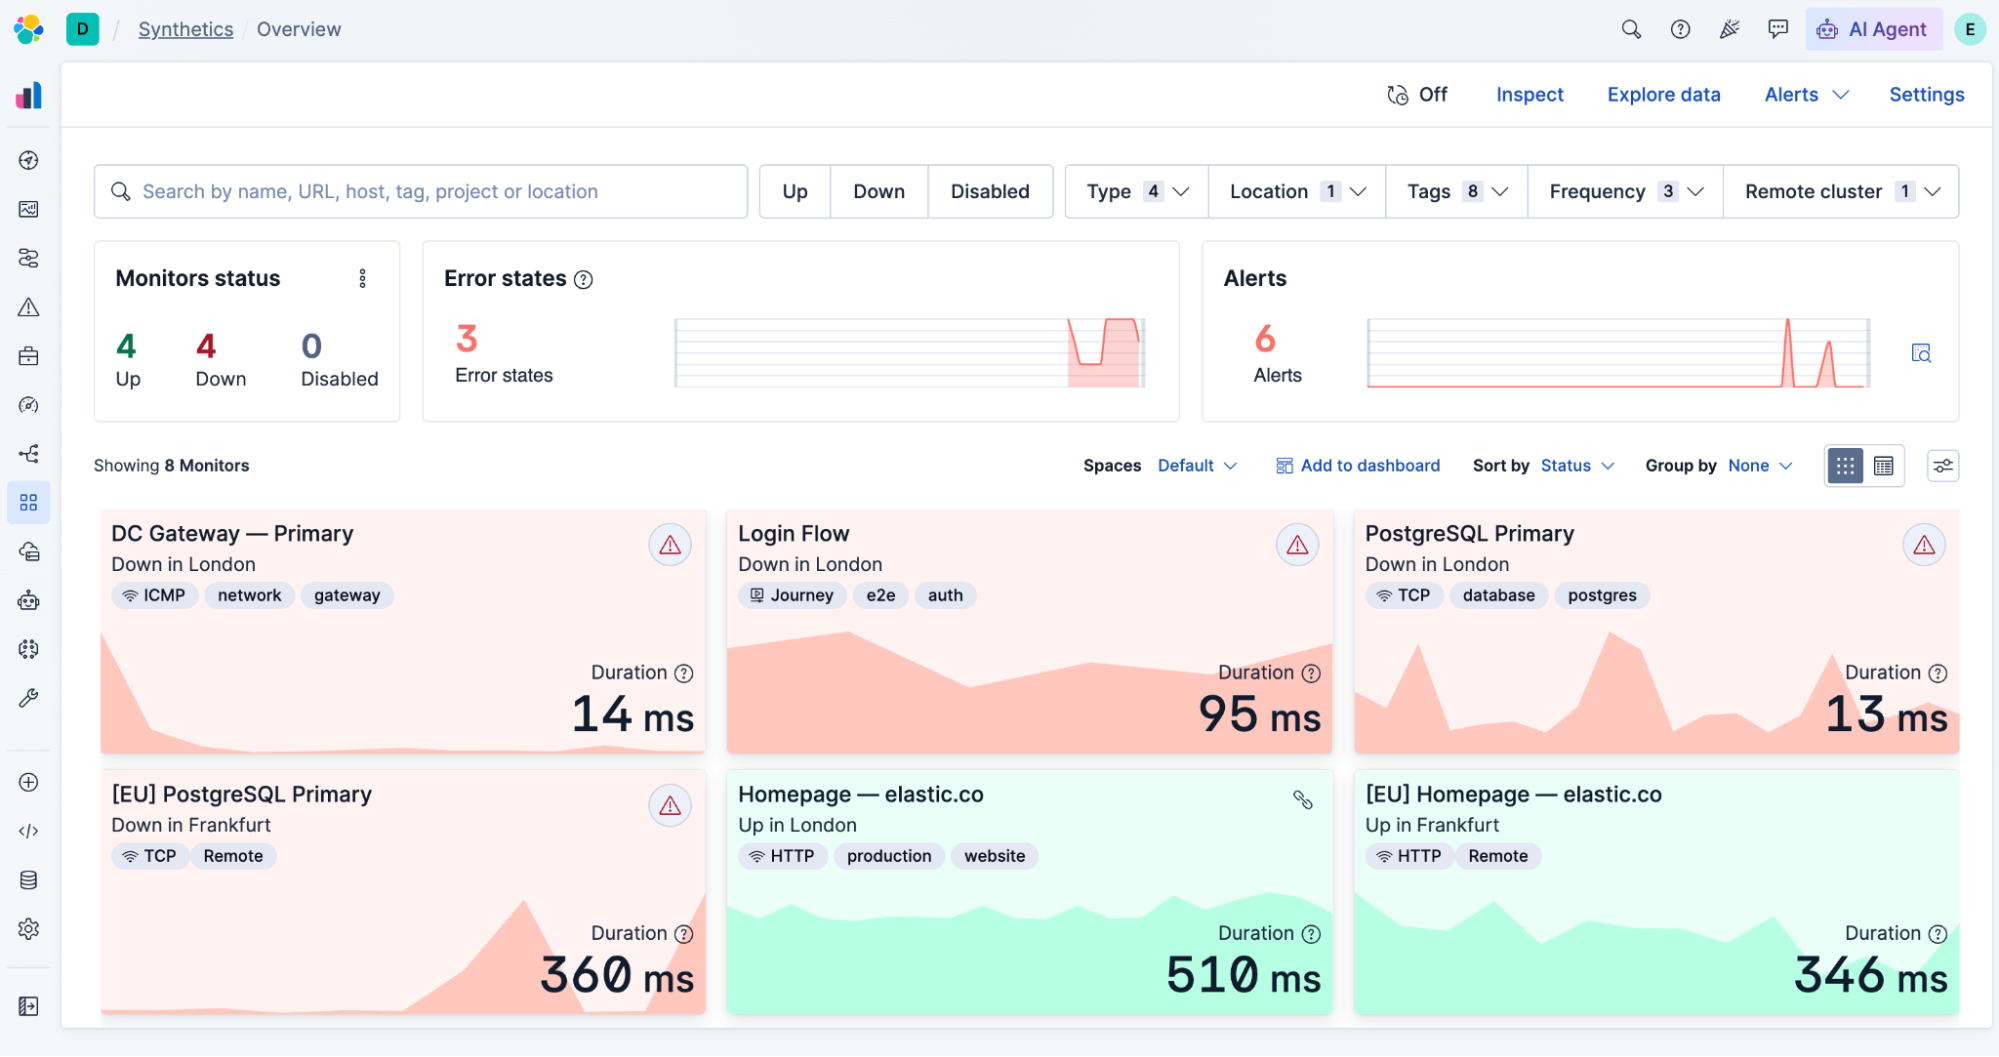Image resolution: width=1999 pixels, height=1057 pixels.
Task: Open Monitors status three-dot options menu
Action: 363,278
